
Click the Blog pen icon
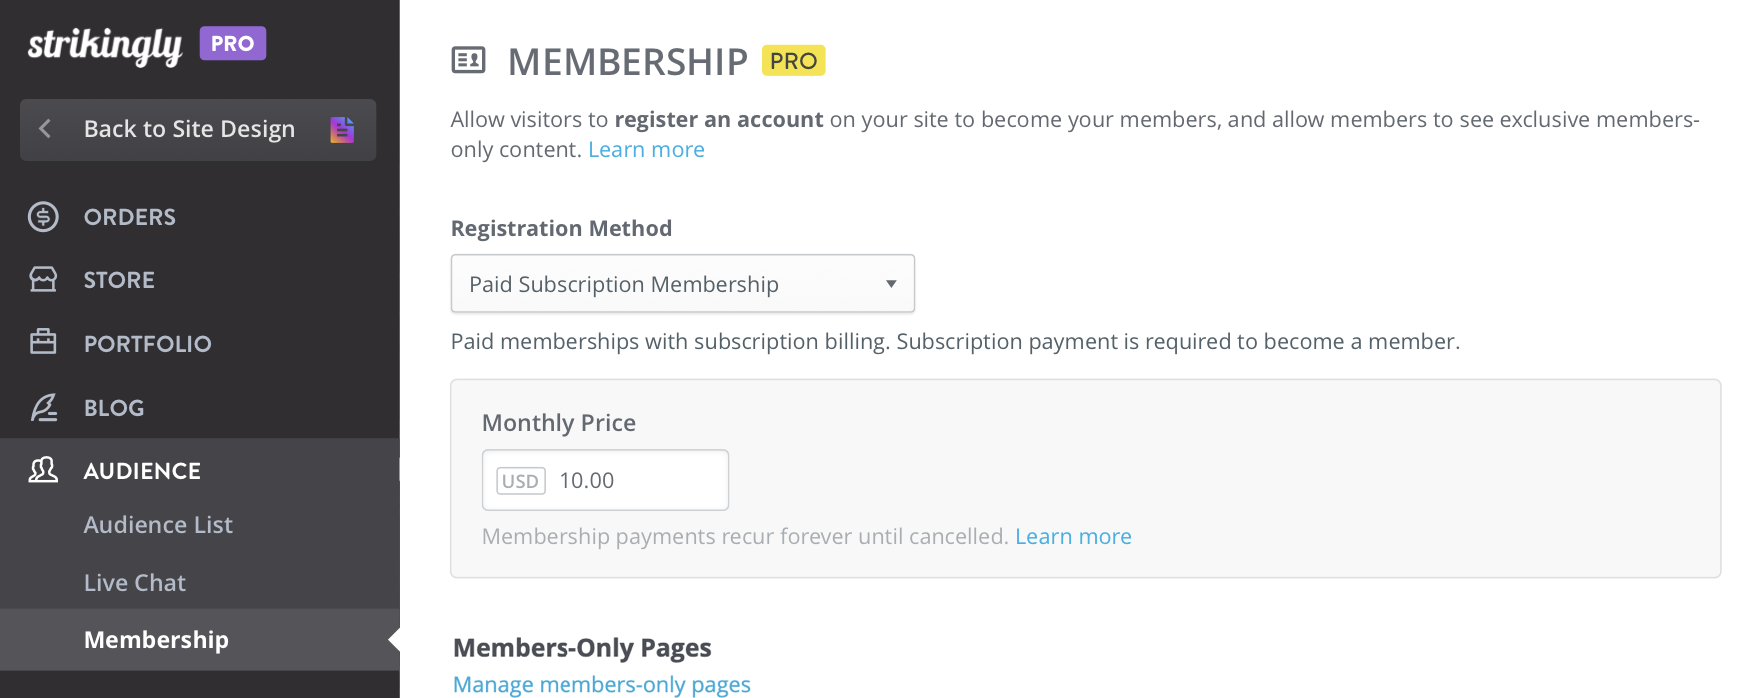(x=43, y=407)
